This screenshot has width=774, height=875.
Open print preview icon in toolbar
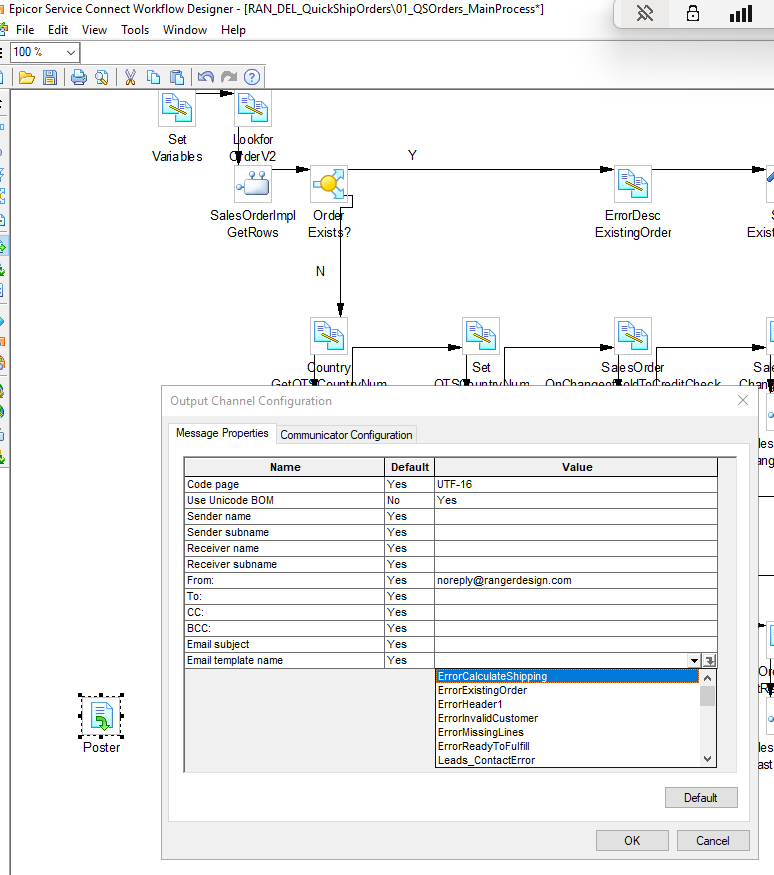point(102,77)
